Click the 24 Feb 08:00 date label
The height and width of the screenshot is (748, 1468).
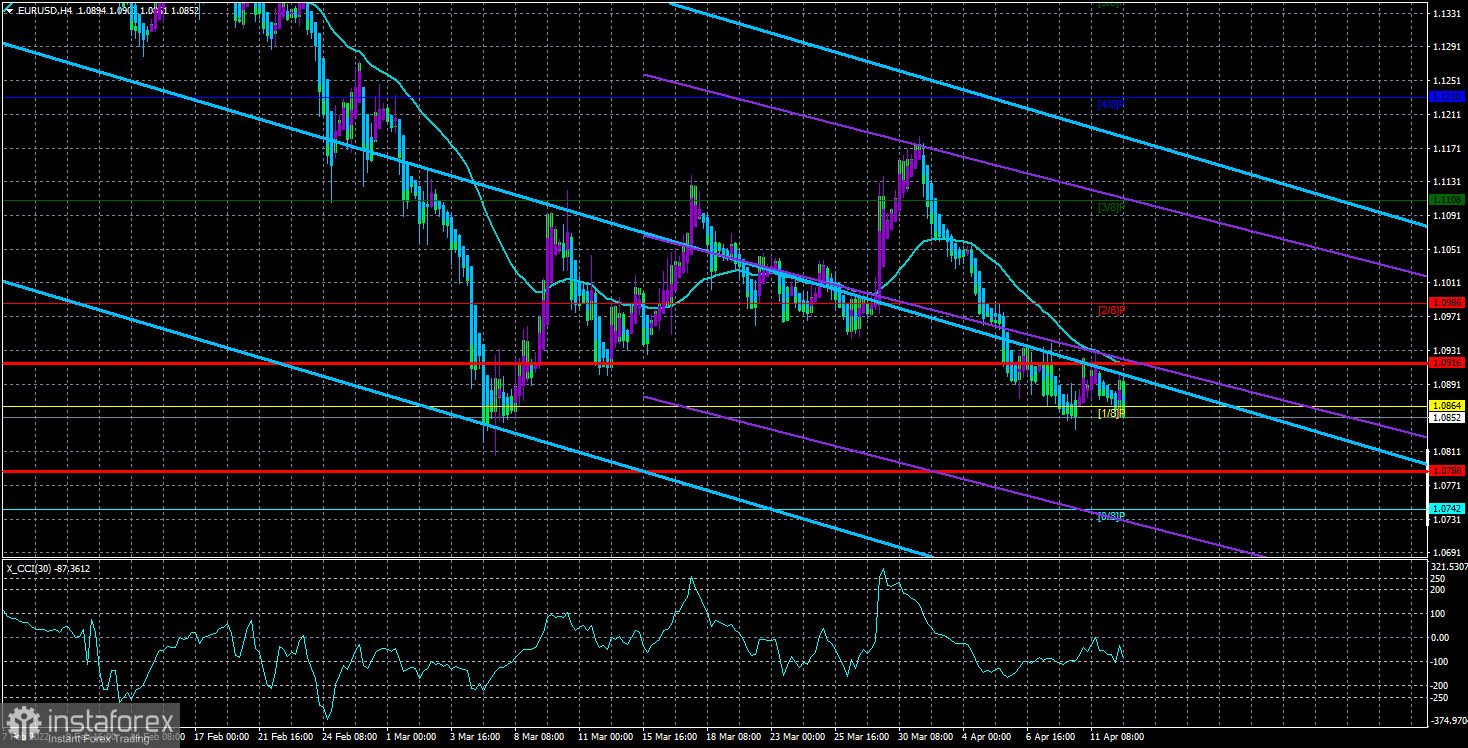click(x=350, y=736)
